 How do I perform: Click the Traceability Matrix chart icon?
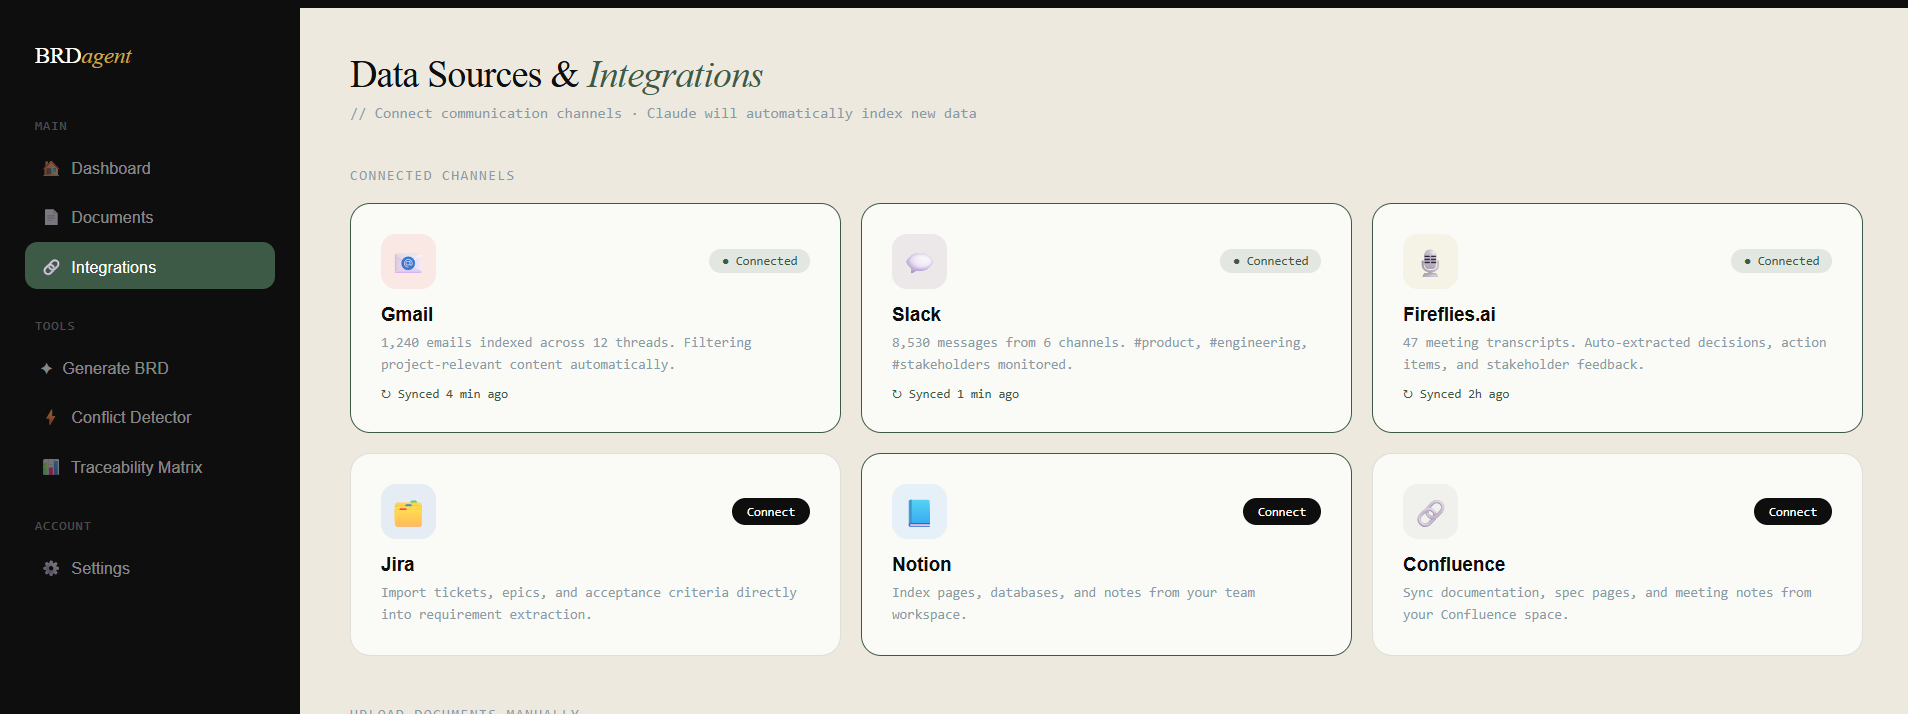51,467
